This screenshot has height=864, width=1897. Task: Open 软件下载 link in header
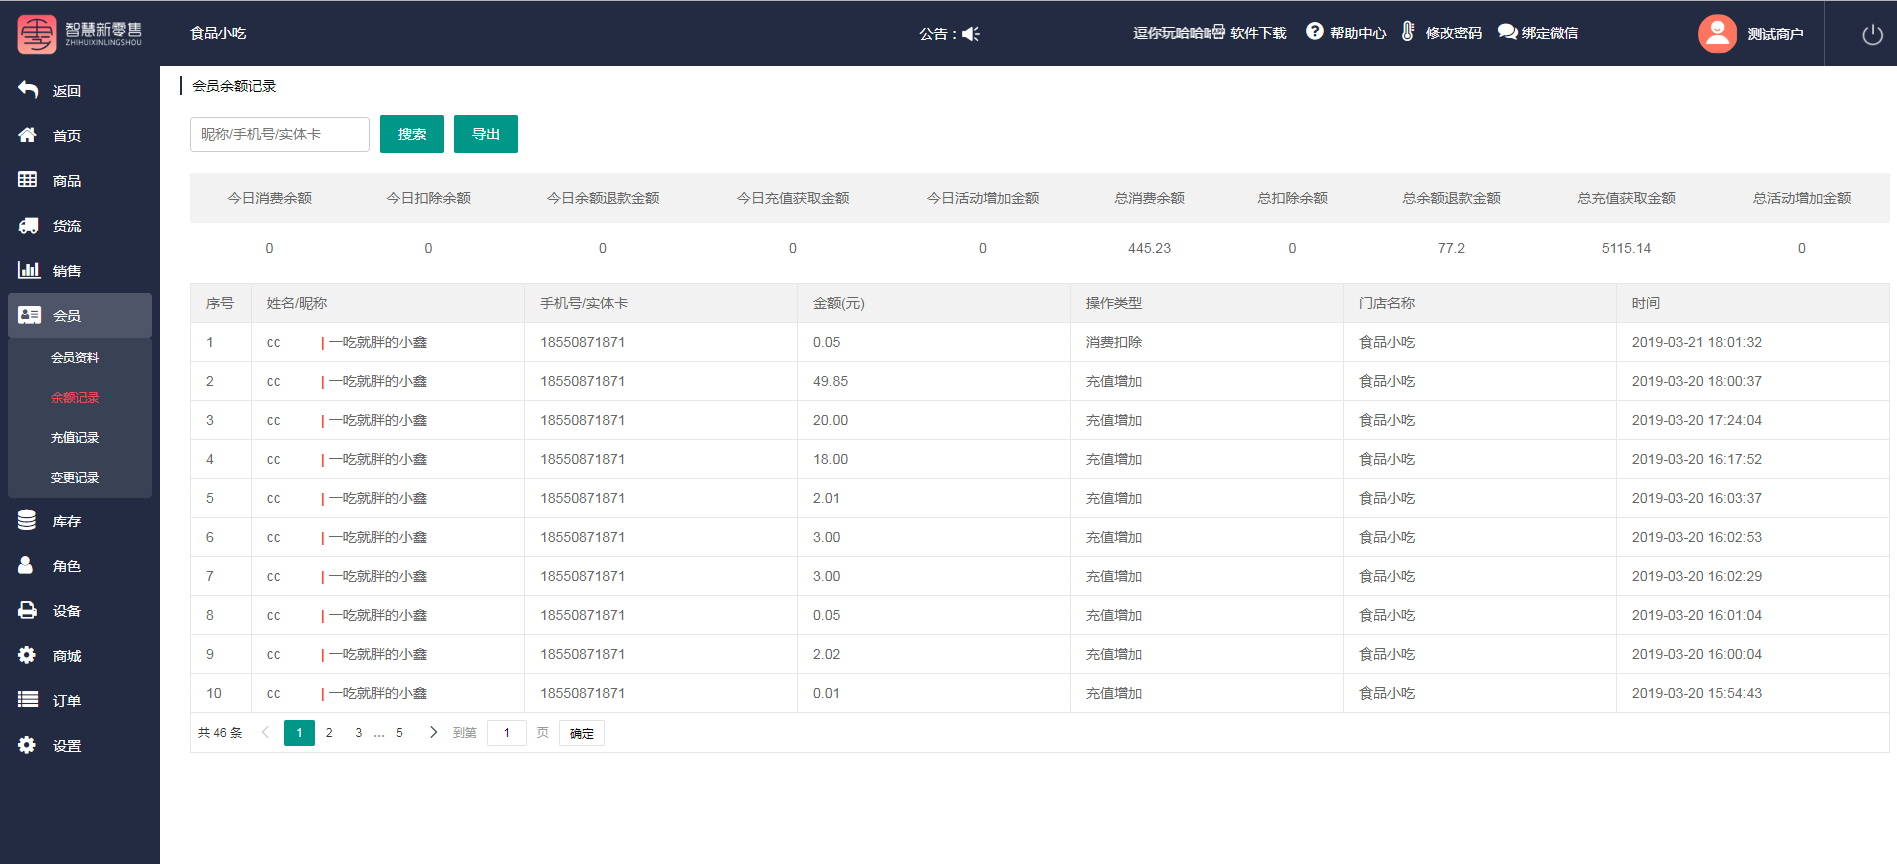[x=1258, y=33]
